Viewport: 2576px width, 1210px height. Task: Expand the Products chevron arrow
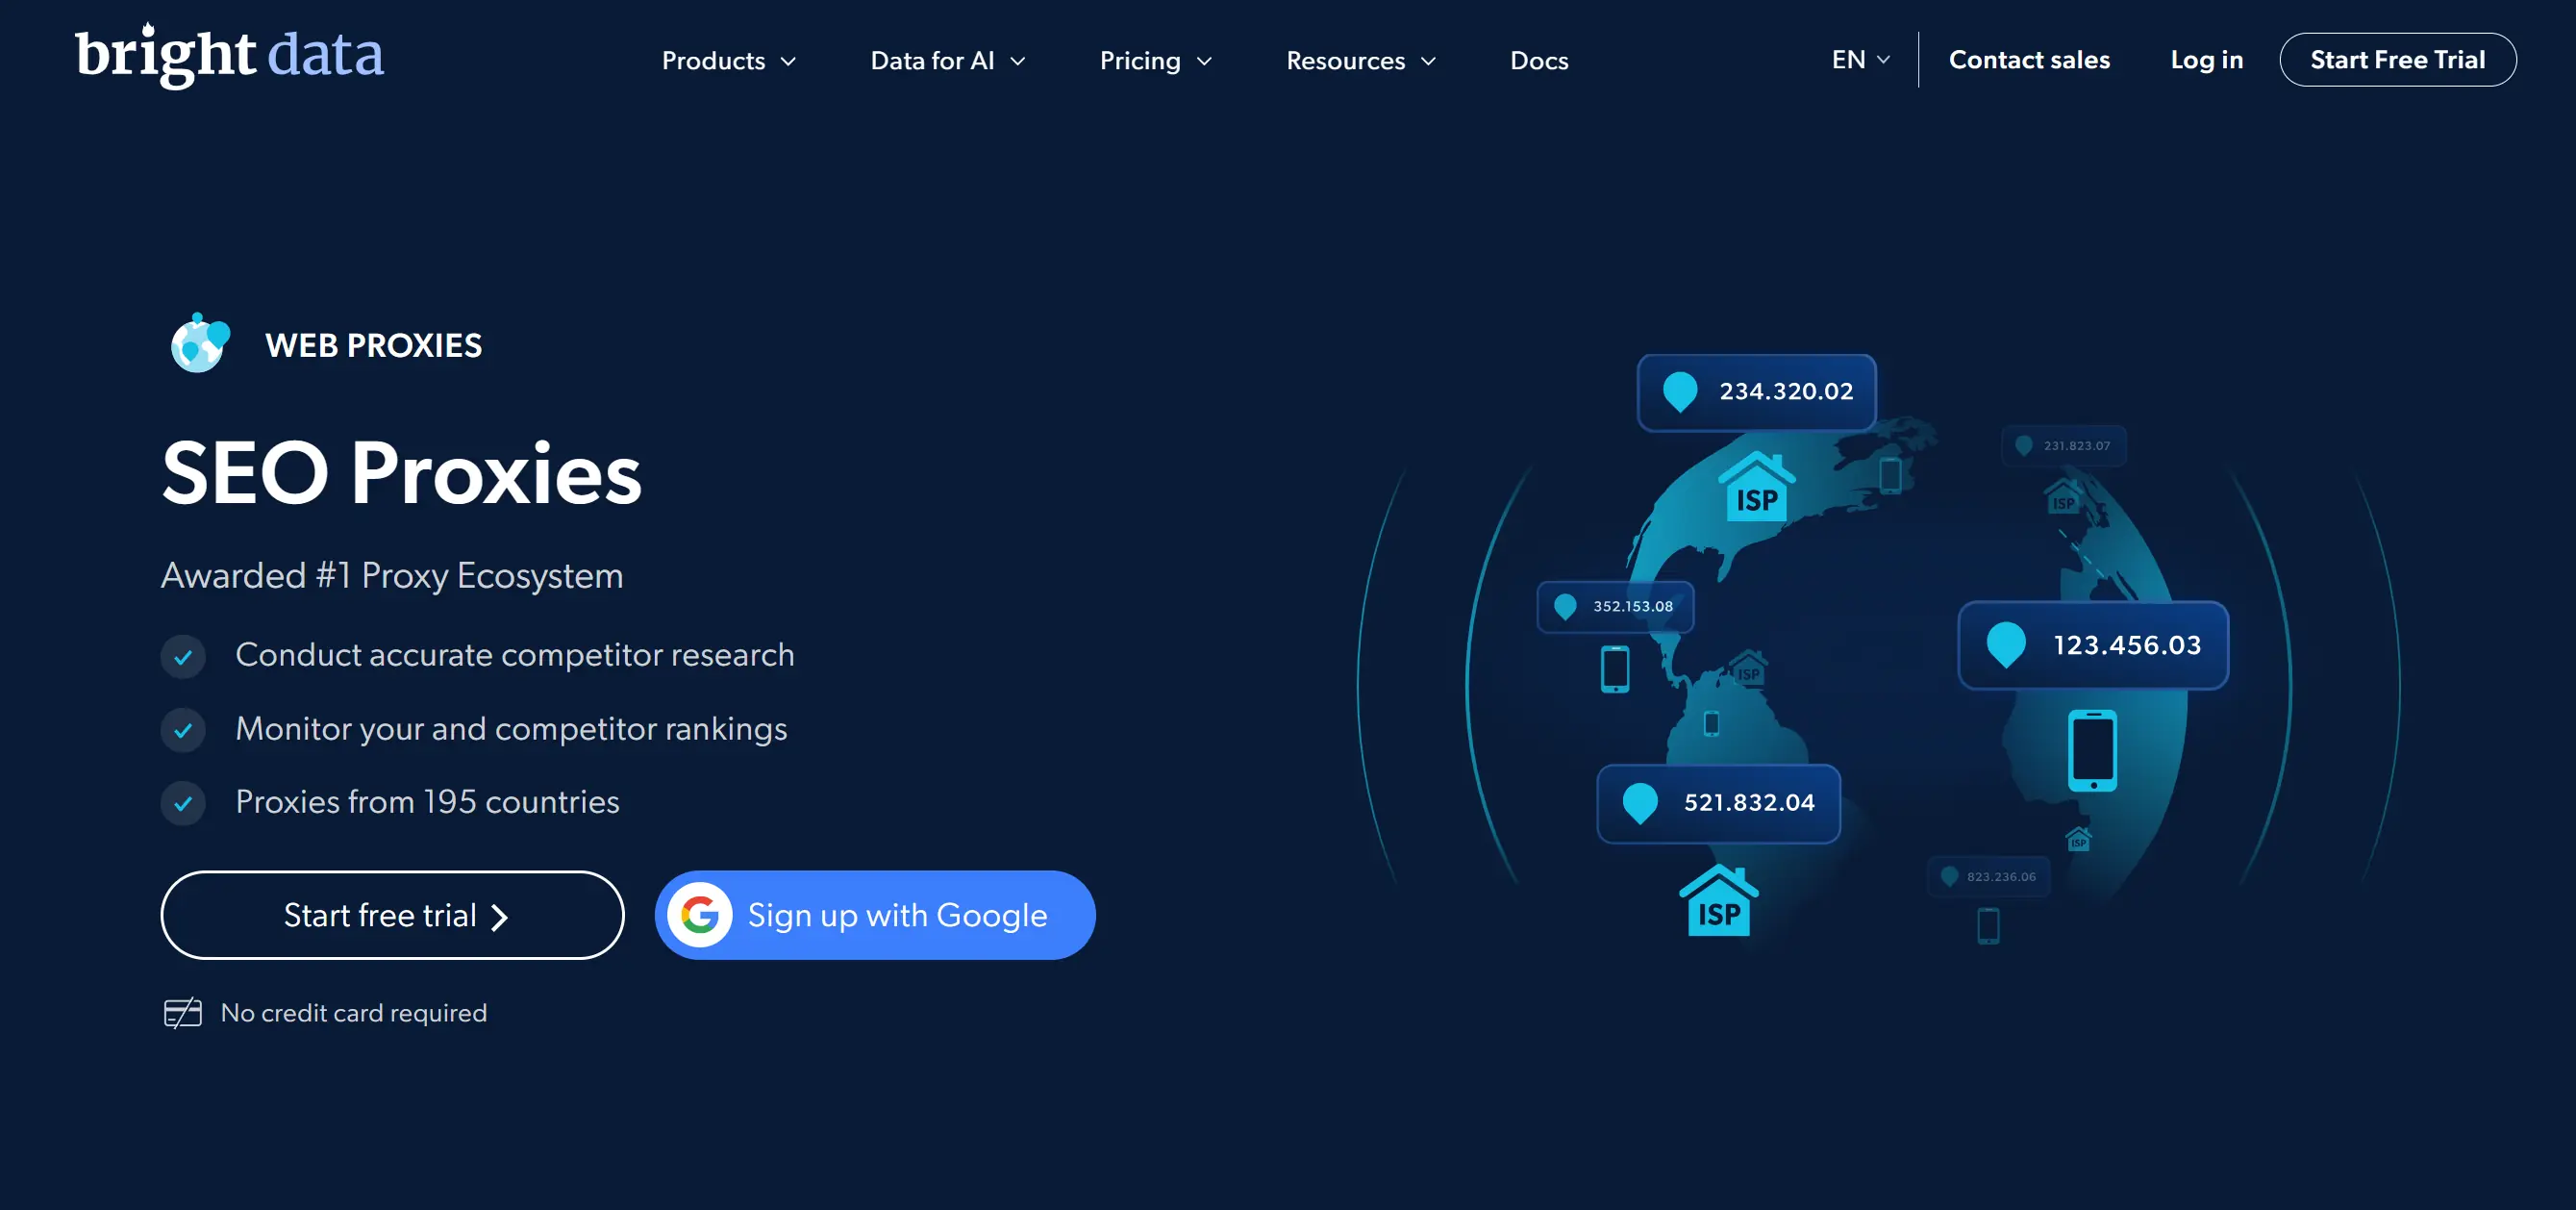point(788,62)
